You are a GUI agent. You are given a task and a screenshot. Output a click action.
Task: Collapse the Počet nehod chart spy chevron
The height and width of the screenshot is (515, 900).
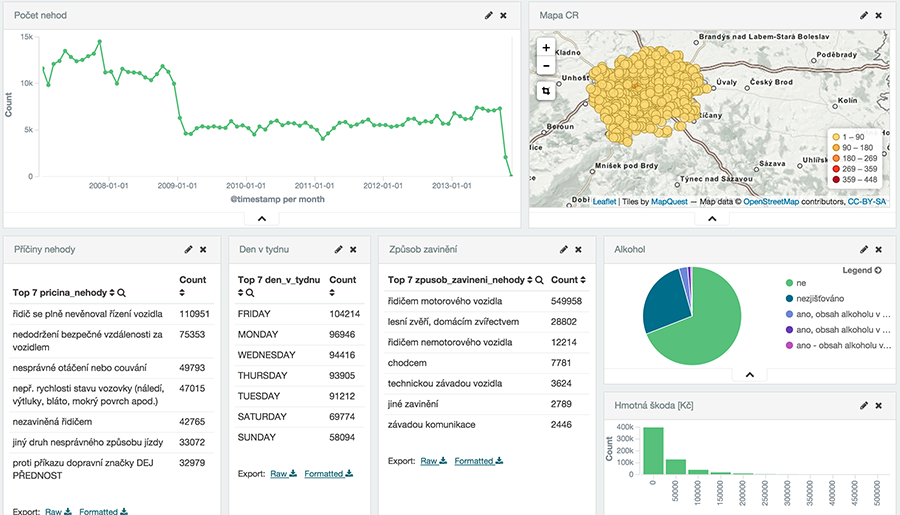click(262, 219)
